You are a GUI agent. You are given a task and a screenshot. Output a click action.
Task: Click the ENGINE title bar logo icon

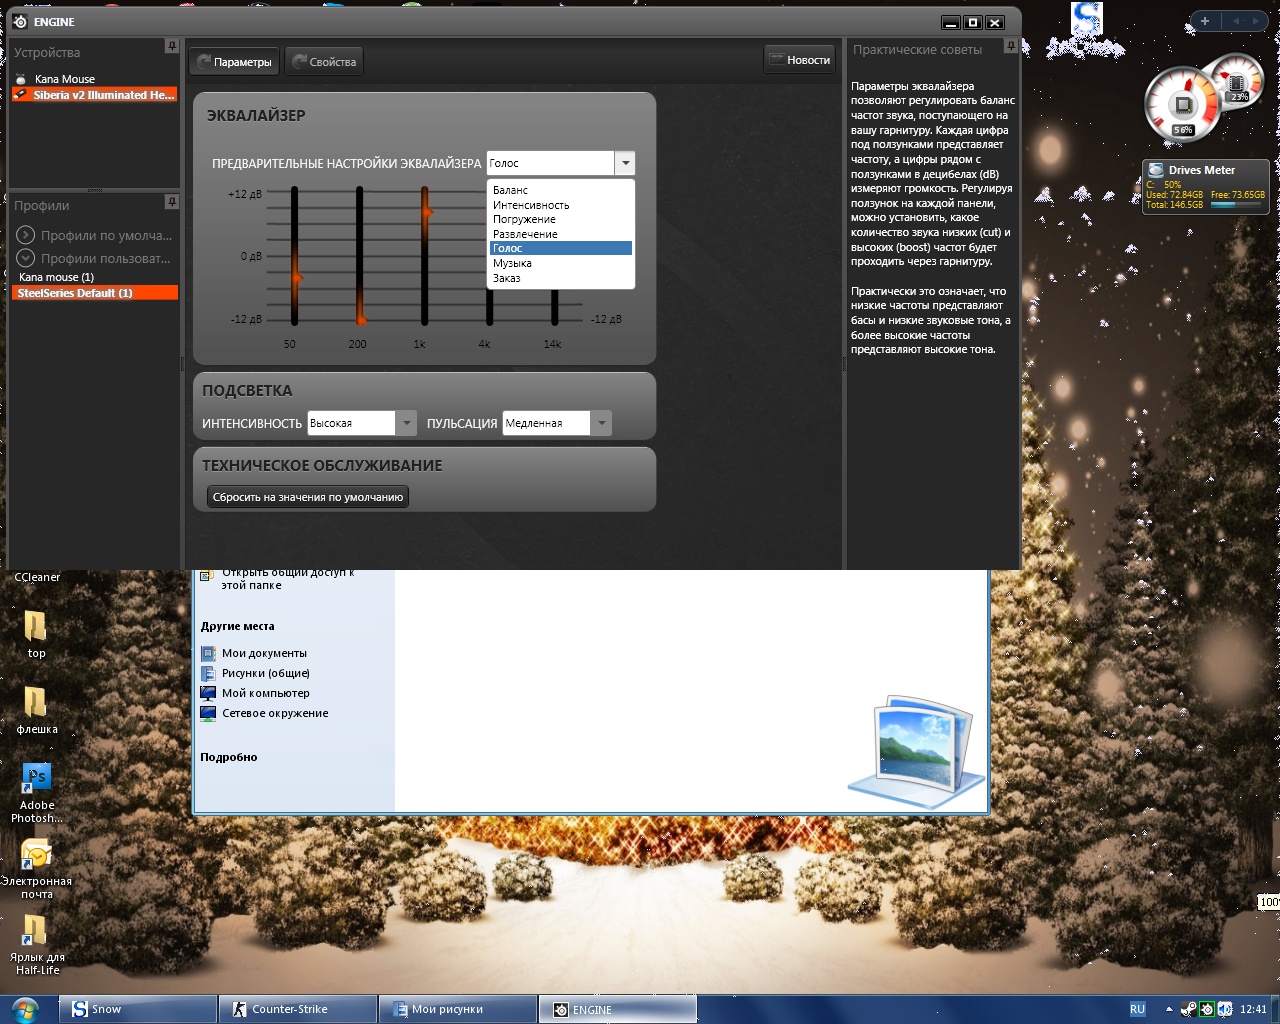coord(20,22)
